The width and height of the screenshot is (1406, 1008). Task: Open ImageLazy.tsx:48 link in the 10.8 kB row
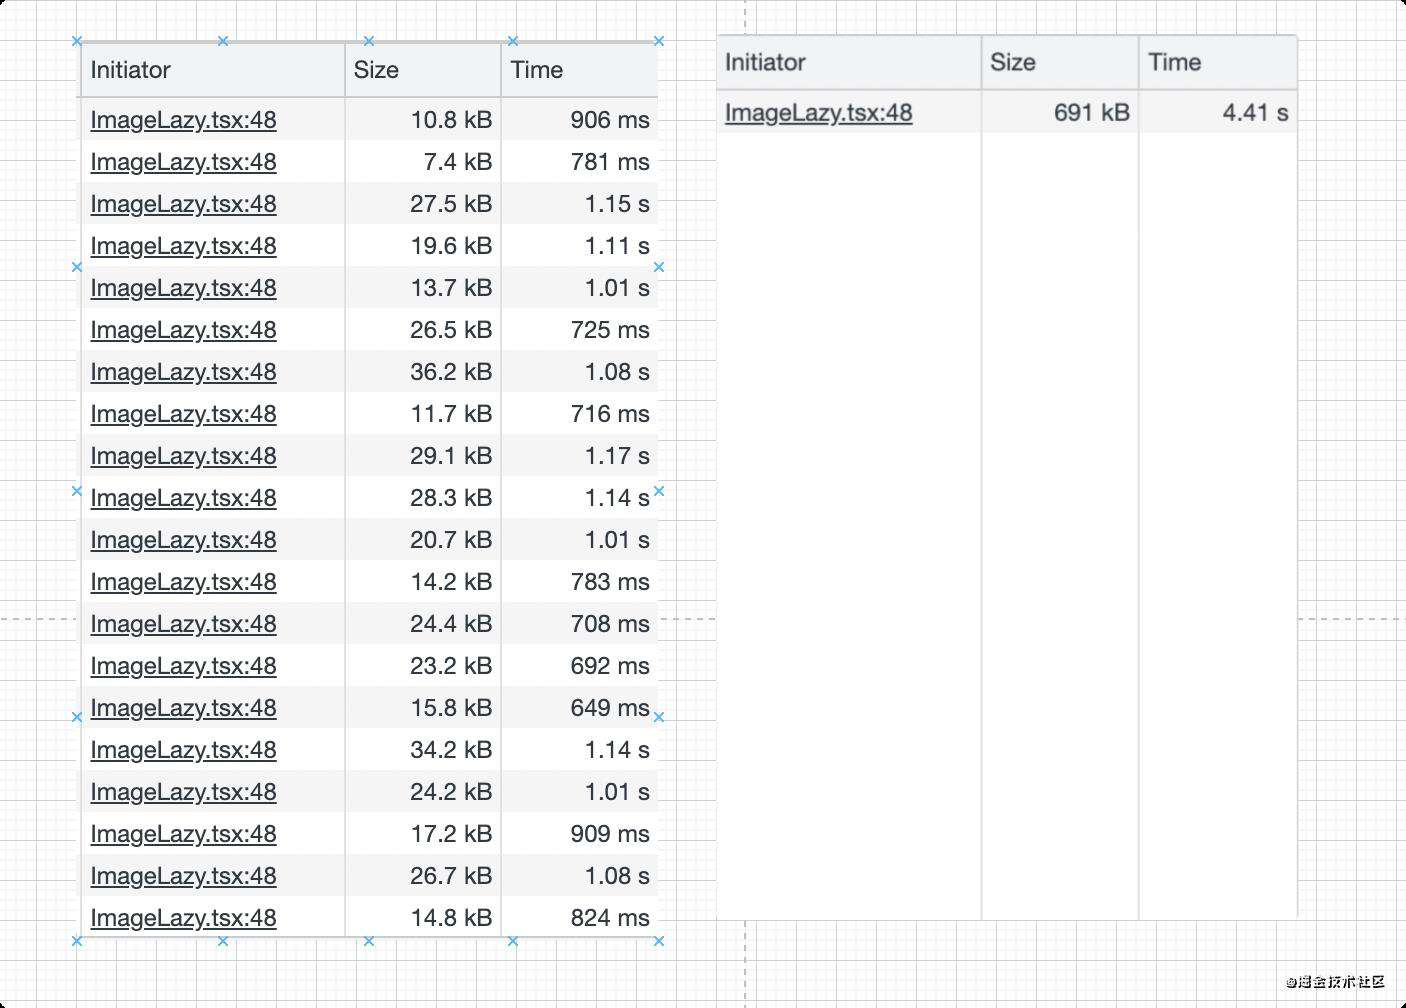(183, 120)
